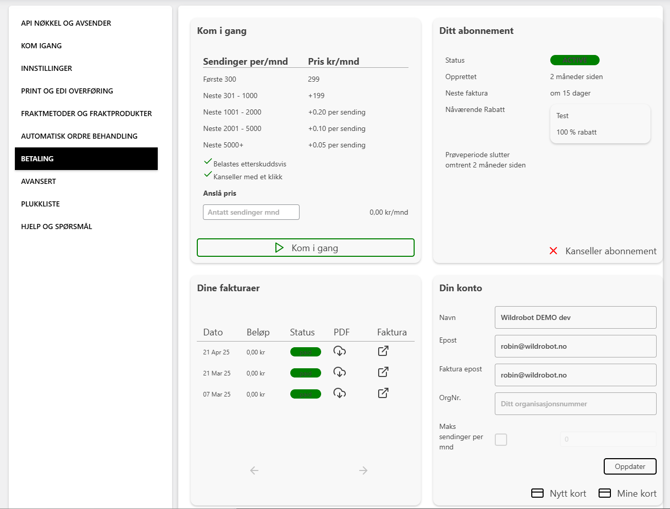The width and height of the screenshot is (670, 509).
Task: Toggle Maks sendinger per mnd checkbox
Action: pos(501,439)
